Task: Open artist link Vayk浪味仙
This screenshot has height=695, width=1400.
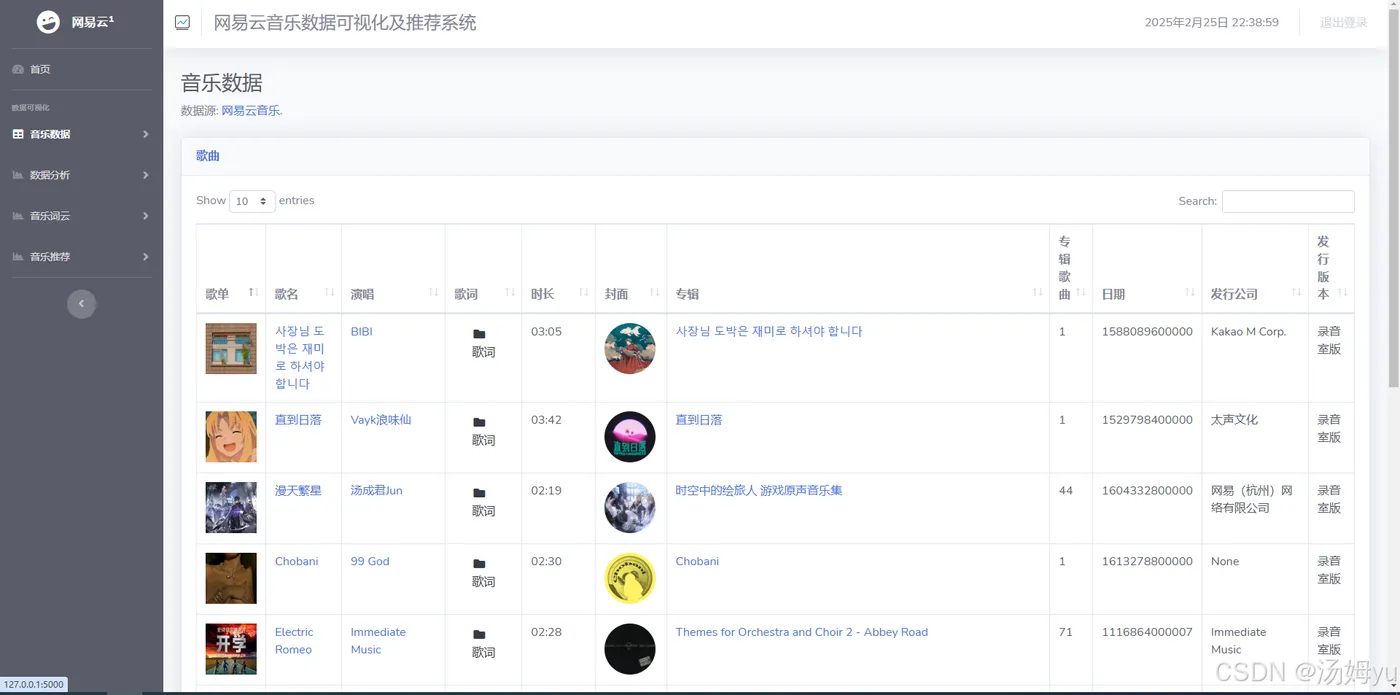Action: [381, 420]
